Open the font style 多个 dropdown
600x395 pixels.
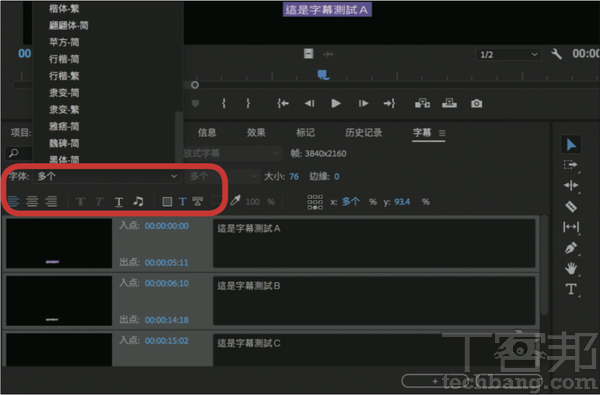(x=222, y=176)
